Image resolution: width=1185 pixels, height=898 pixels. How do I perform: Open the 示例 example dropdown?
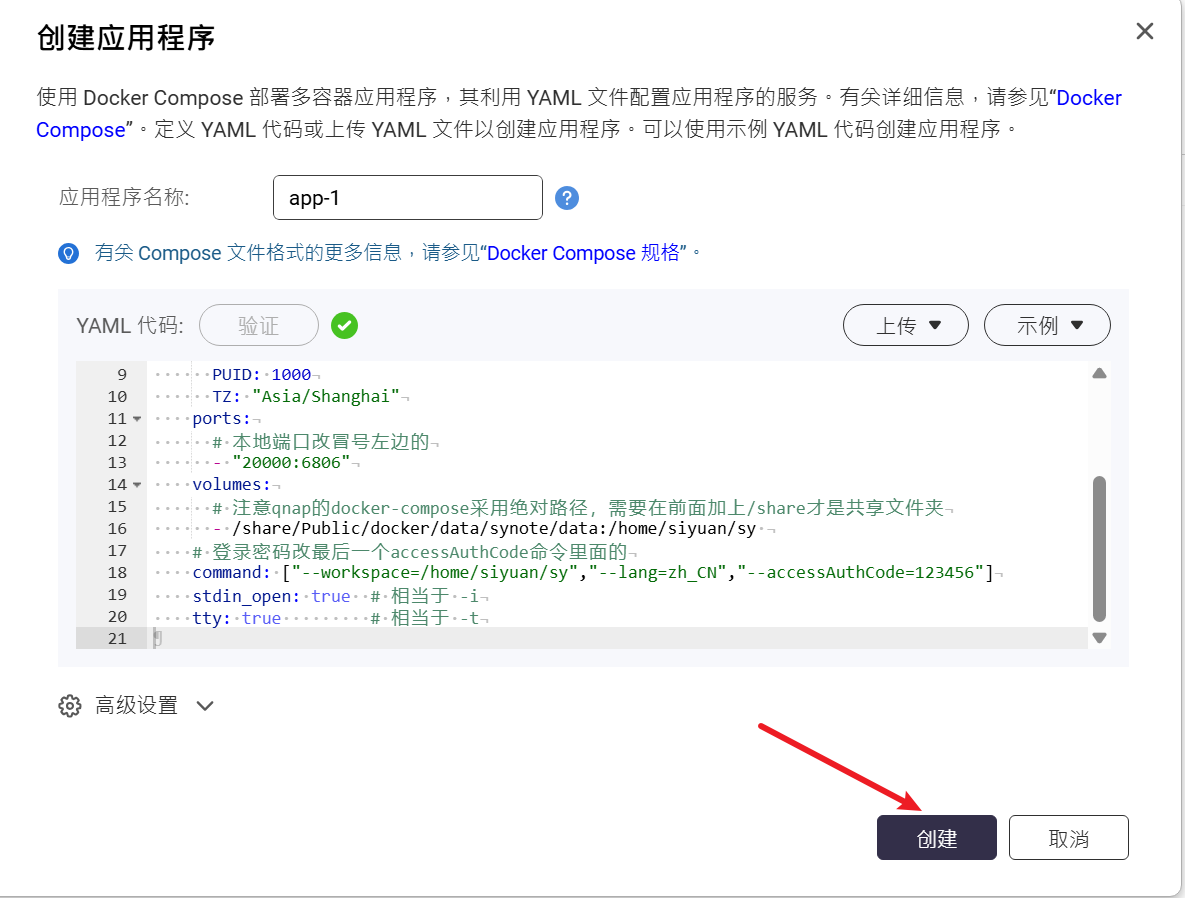point(1047,325)
